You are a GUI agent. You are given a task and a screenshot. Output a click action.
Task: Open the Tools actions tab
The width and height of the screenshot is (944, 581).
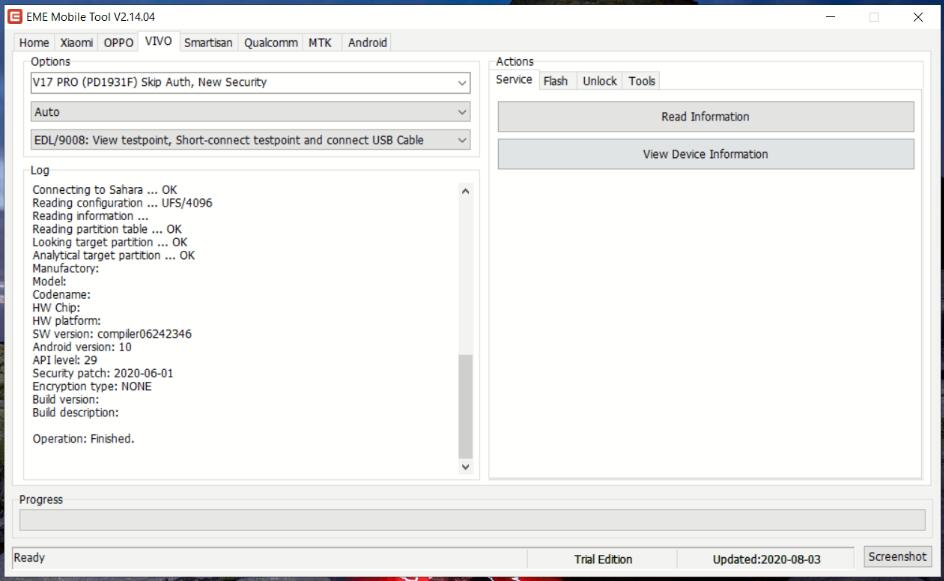click(x=642, y=81)
